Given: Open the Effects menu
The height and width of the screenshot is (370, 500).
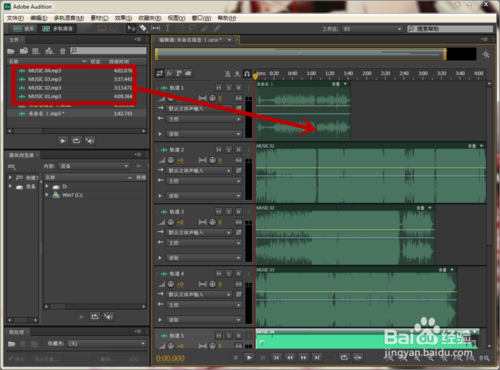Looking at the screenshot, I should (123, 18).
